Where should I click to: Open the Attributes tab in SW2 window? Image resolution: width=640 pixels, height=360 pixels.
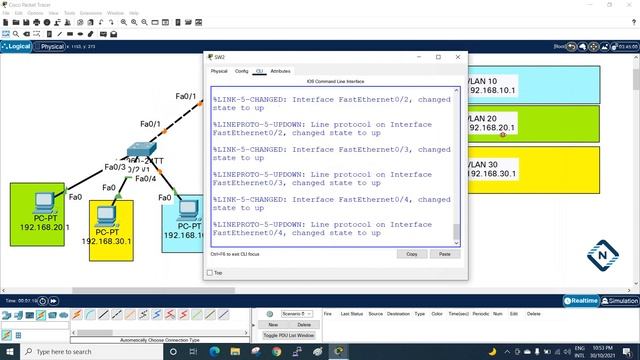(x=281, y=71)
